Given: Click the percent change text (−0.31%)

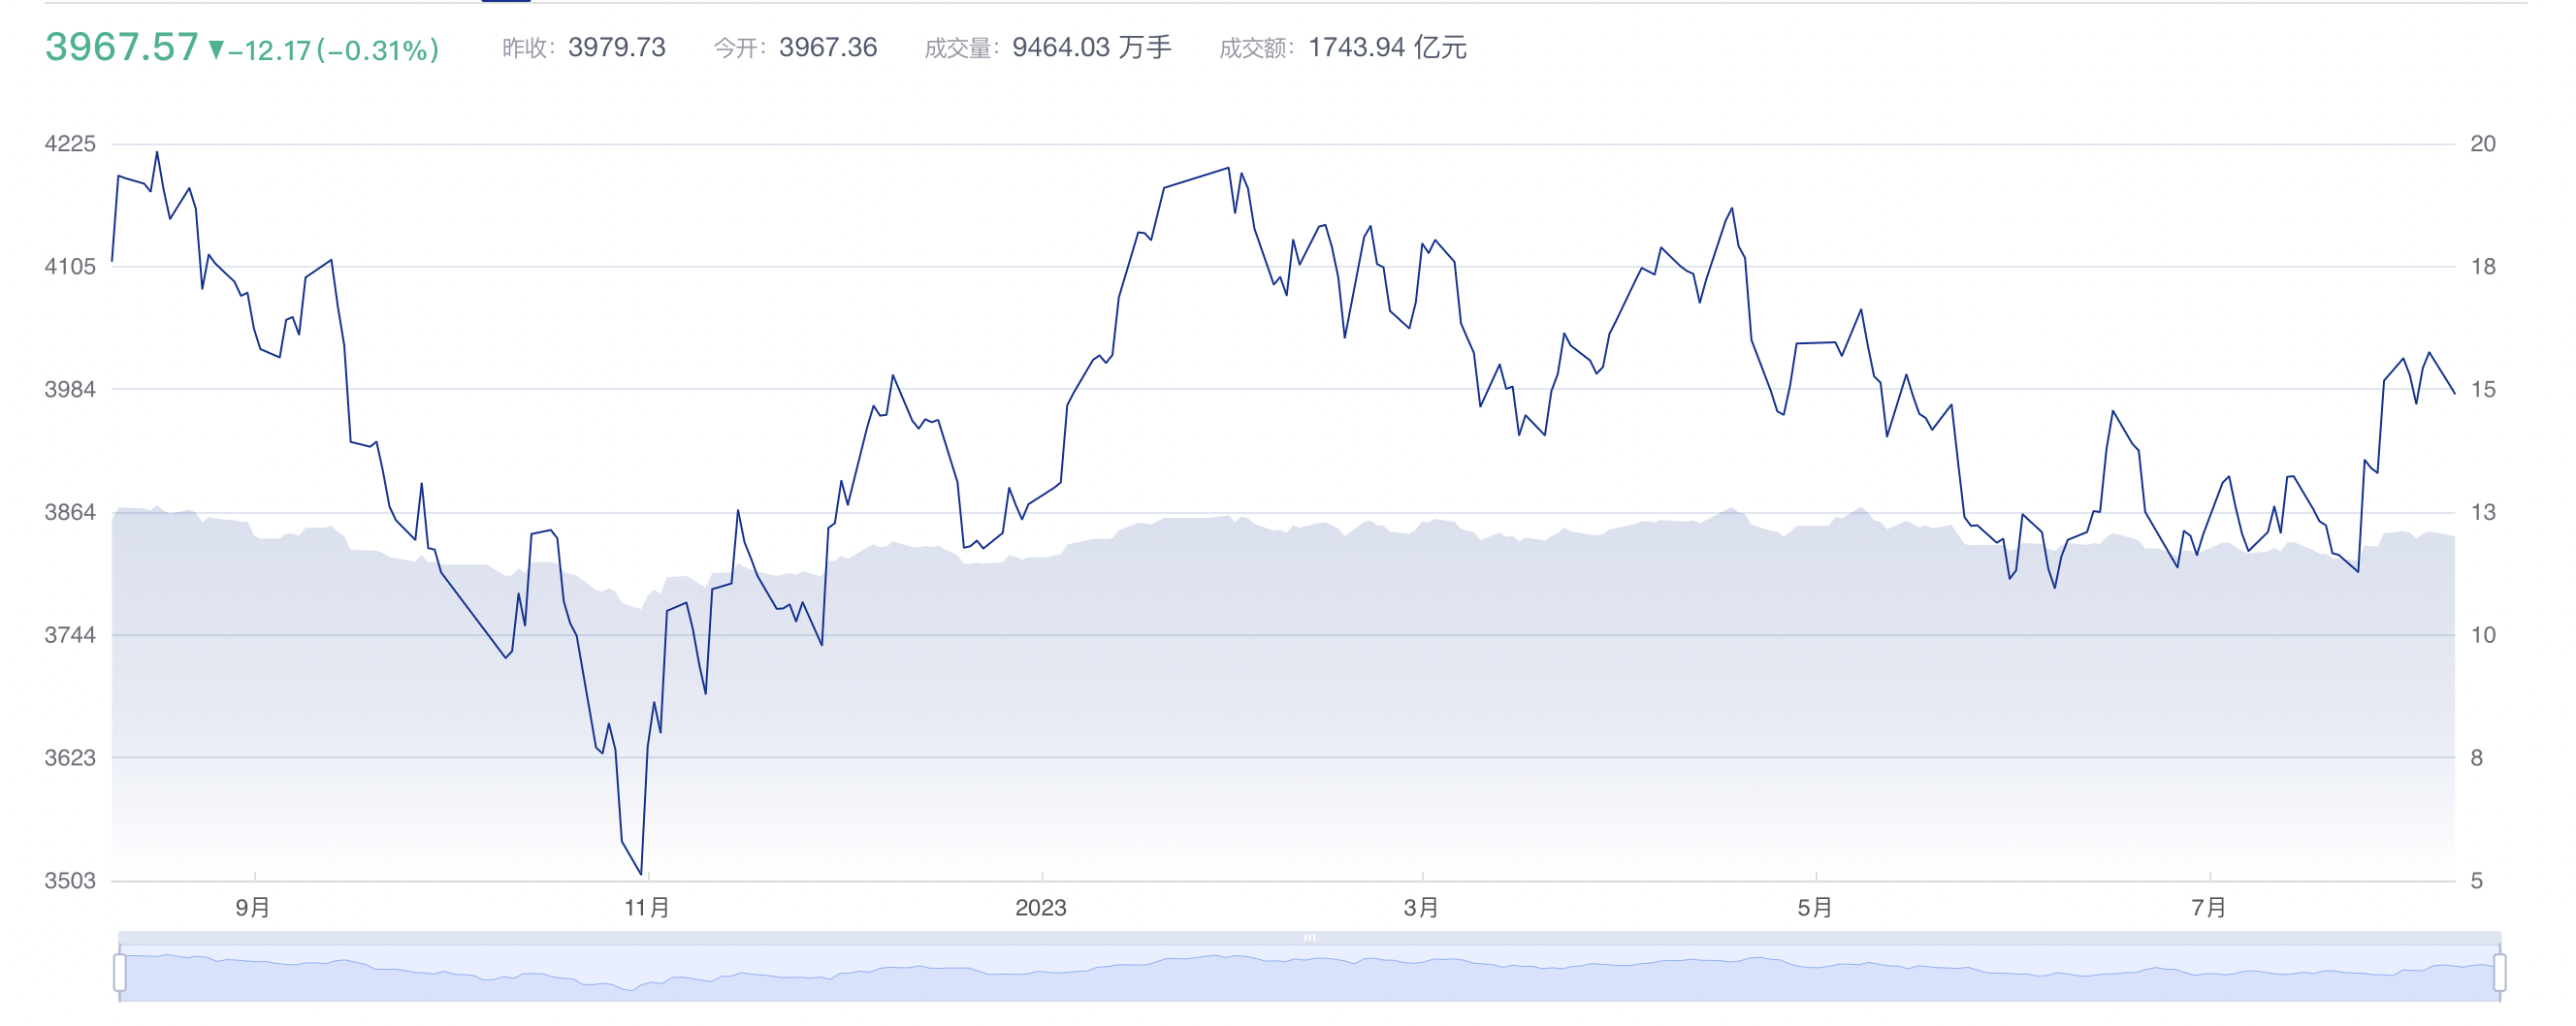Looking at the screenshot, I should [x=378, y=50].
